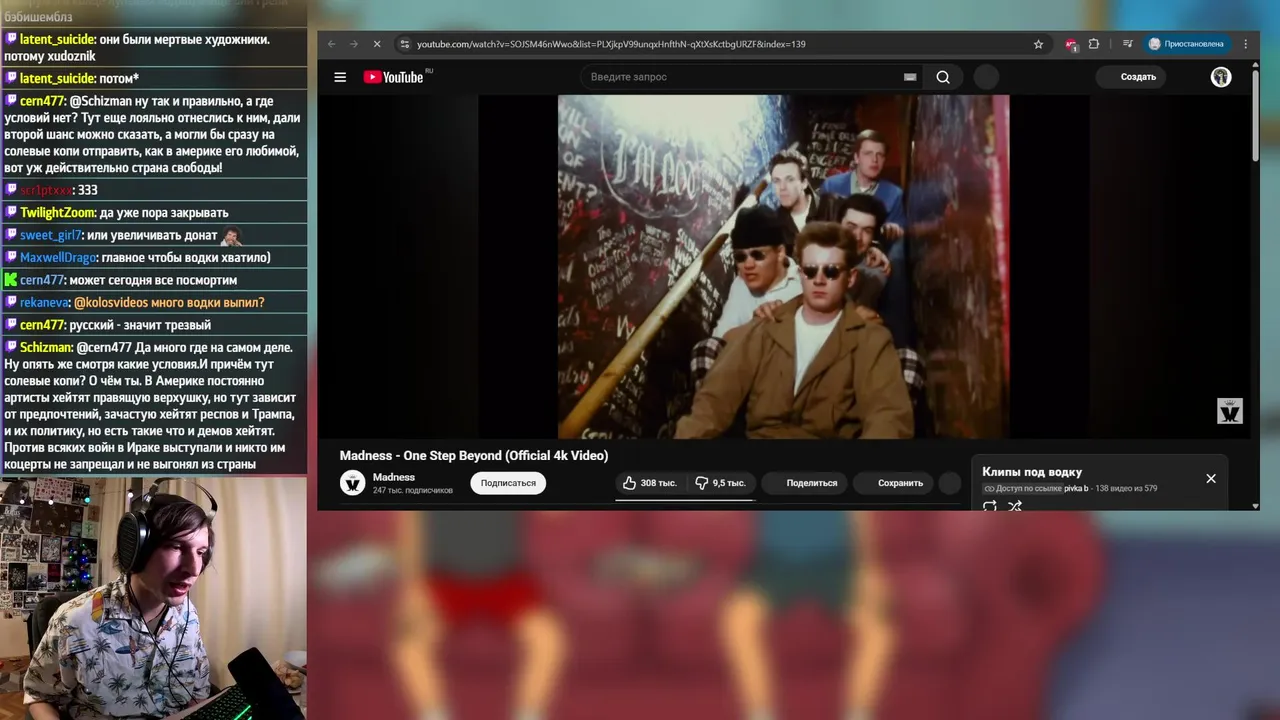Stop the page from loading
The height and width of the screenshot is (720, 1280).
tap(377, 44)
